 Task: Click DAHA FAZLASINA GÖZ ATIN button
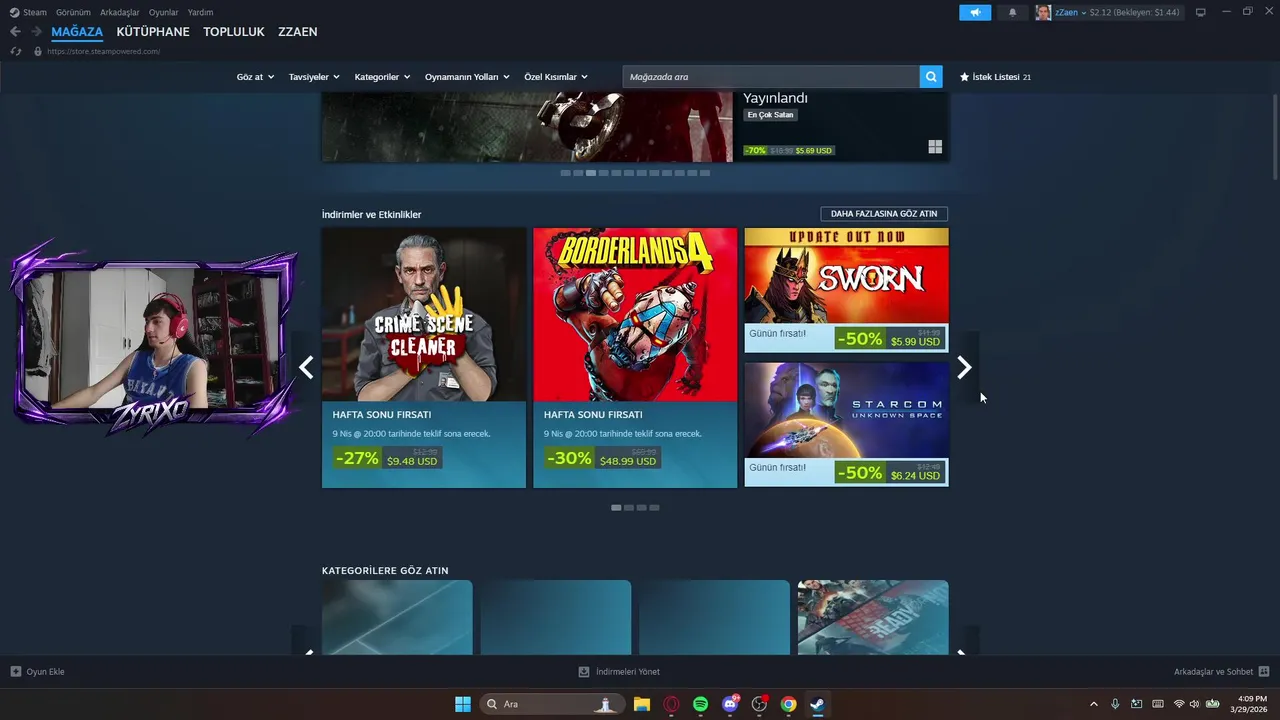pyautogui.click(x=884, y=214)
